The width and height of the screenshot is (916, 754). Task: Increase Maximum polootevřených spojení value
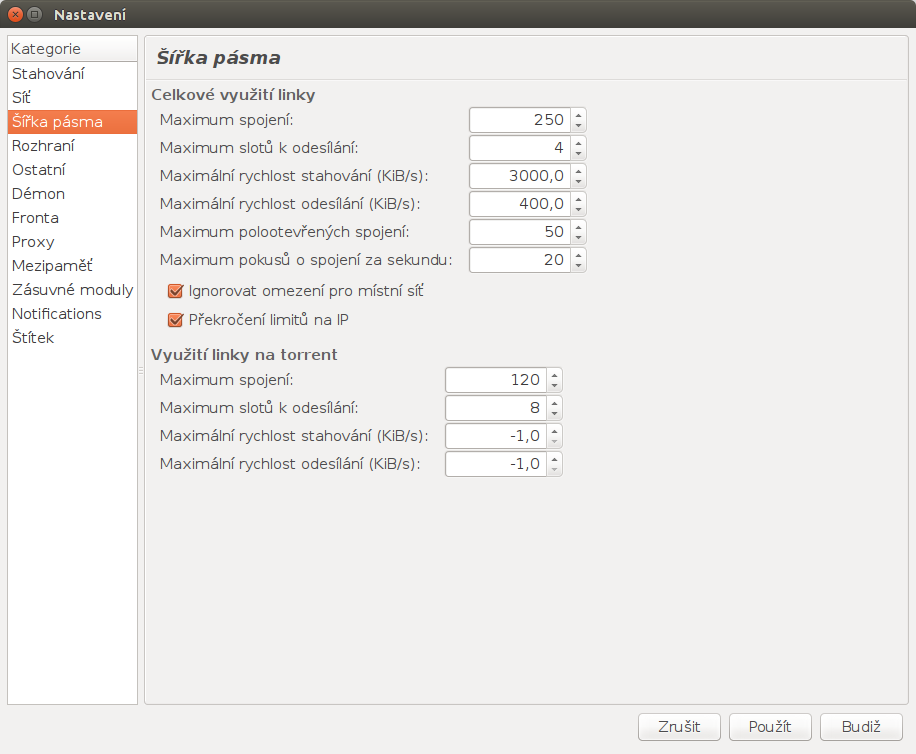click(578, 227)
